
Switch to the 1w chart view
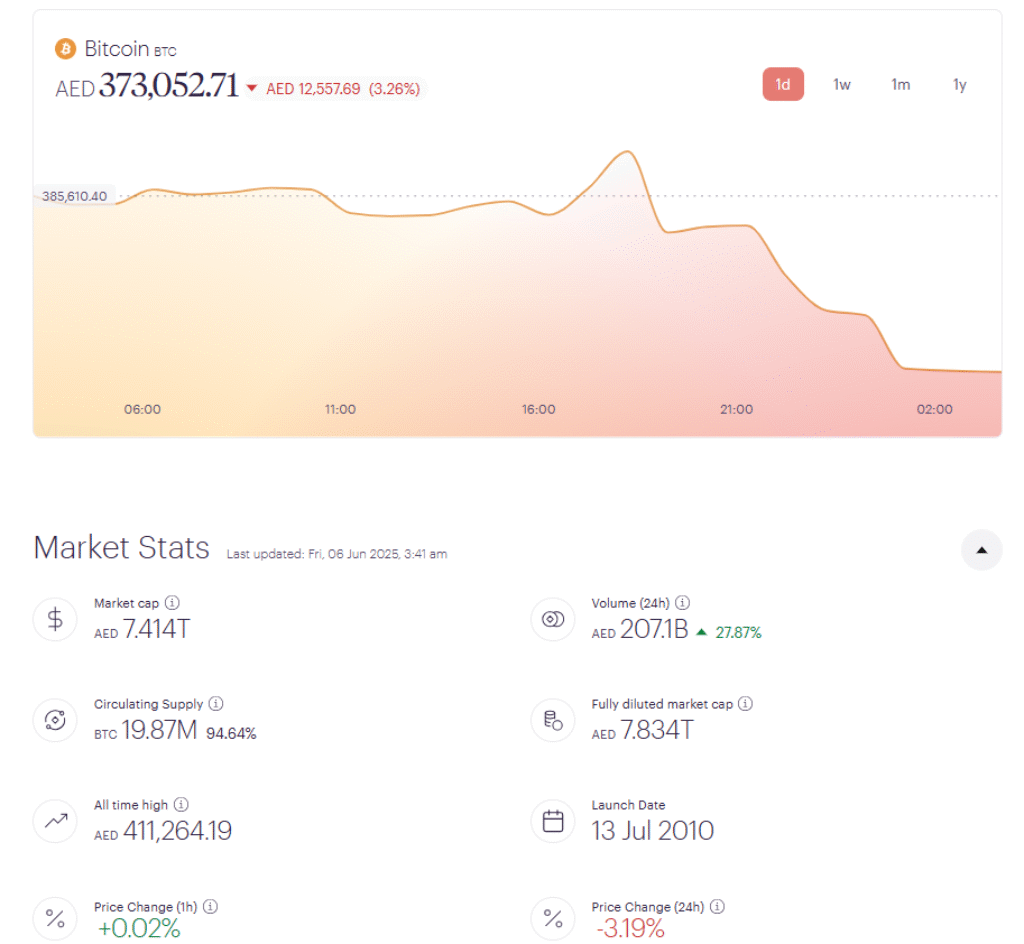click(x=841, y=85)
